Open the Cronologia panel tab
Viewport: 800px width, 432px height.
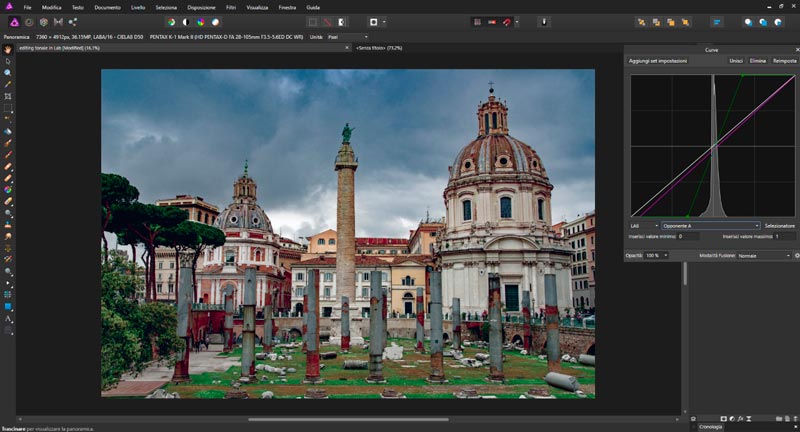[710, 427]
